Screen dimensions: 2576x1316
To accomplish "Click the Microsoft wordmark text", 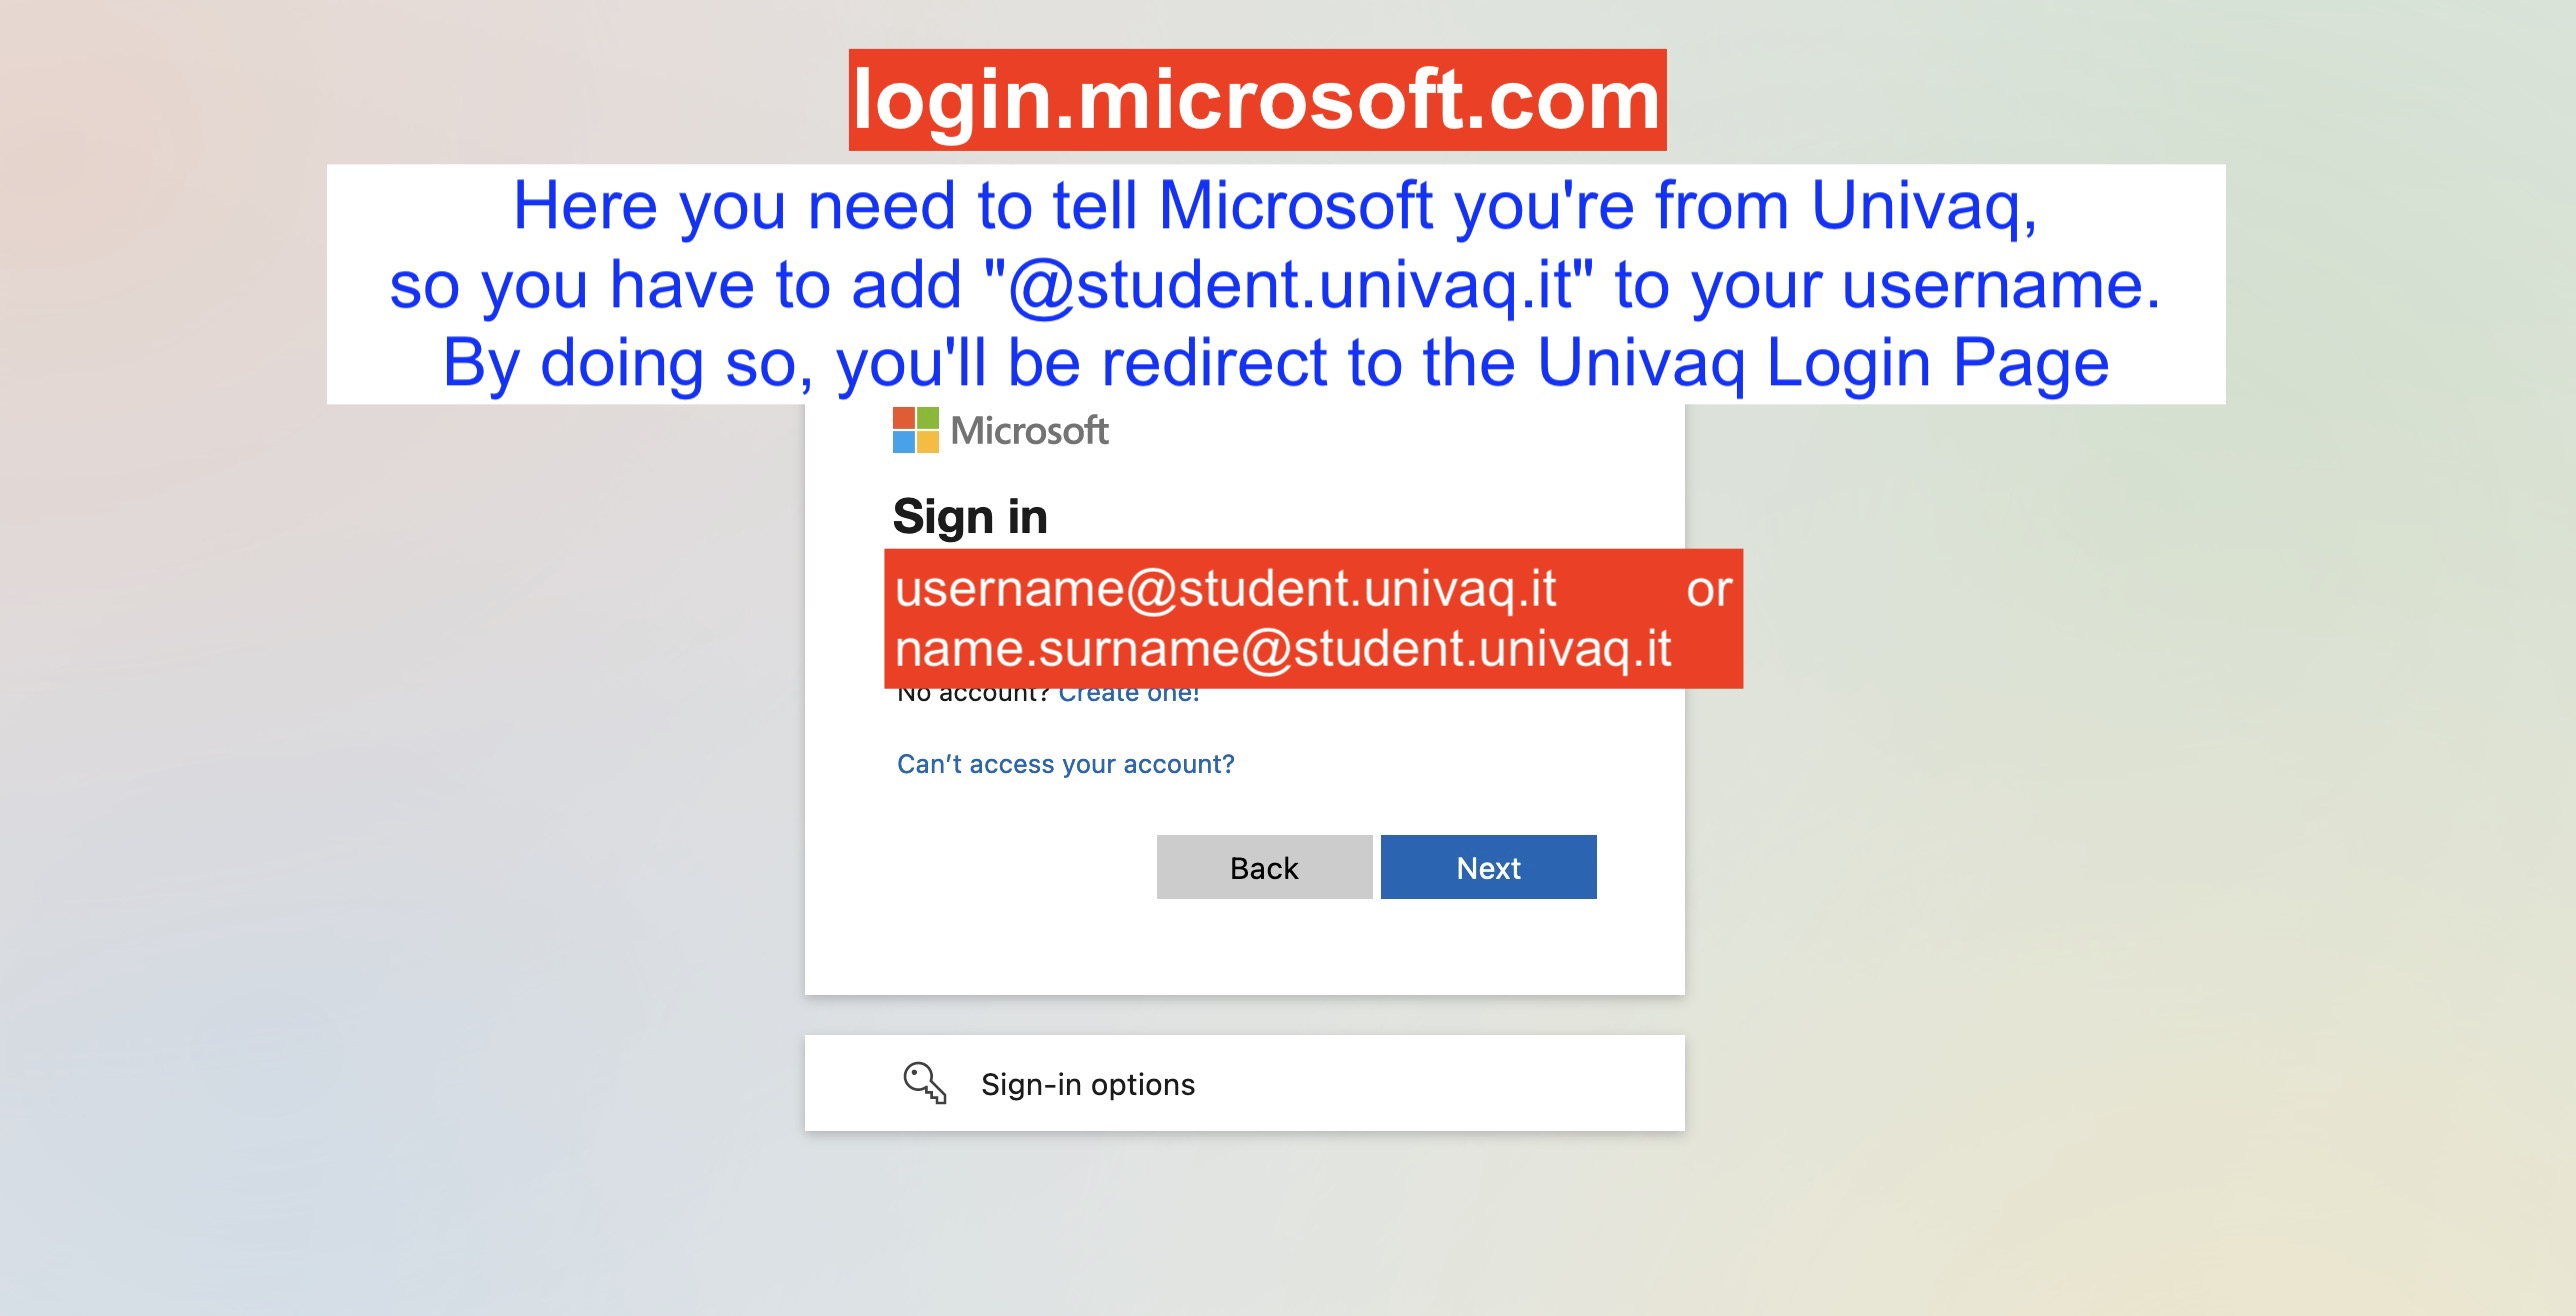I will point(1029,431).
